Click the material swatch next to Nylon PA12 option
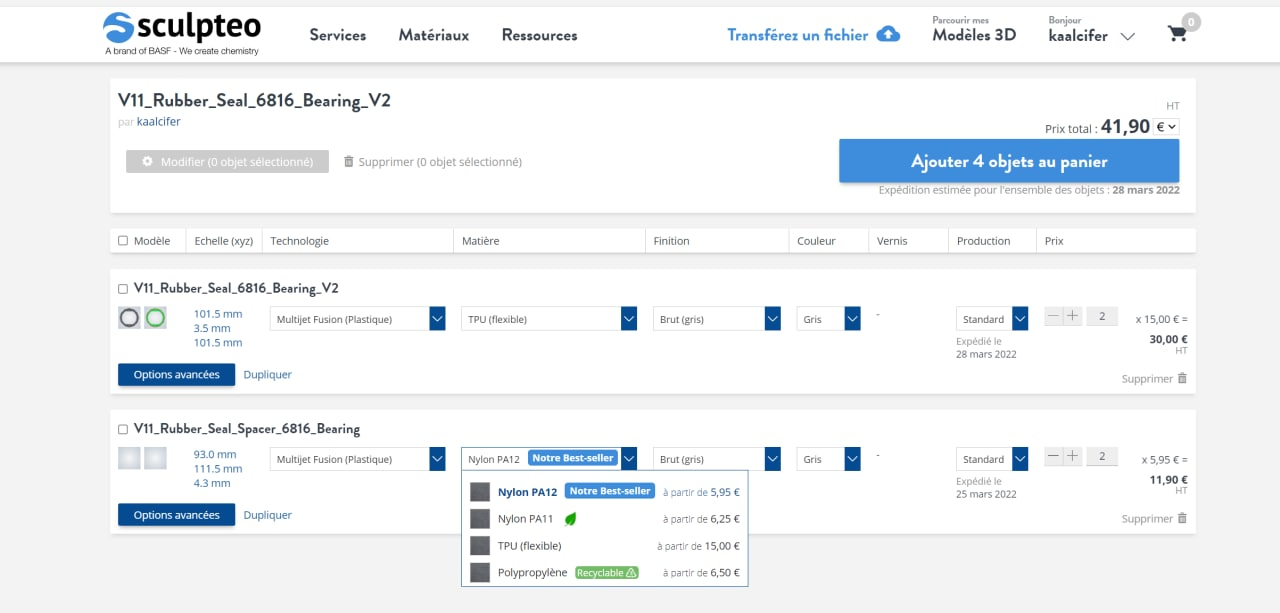Screen dimensions: 1280x613 480,492
